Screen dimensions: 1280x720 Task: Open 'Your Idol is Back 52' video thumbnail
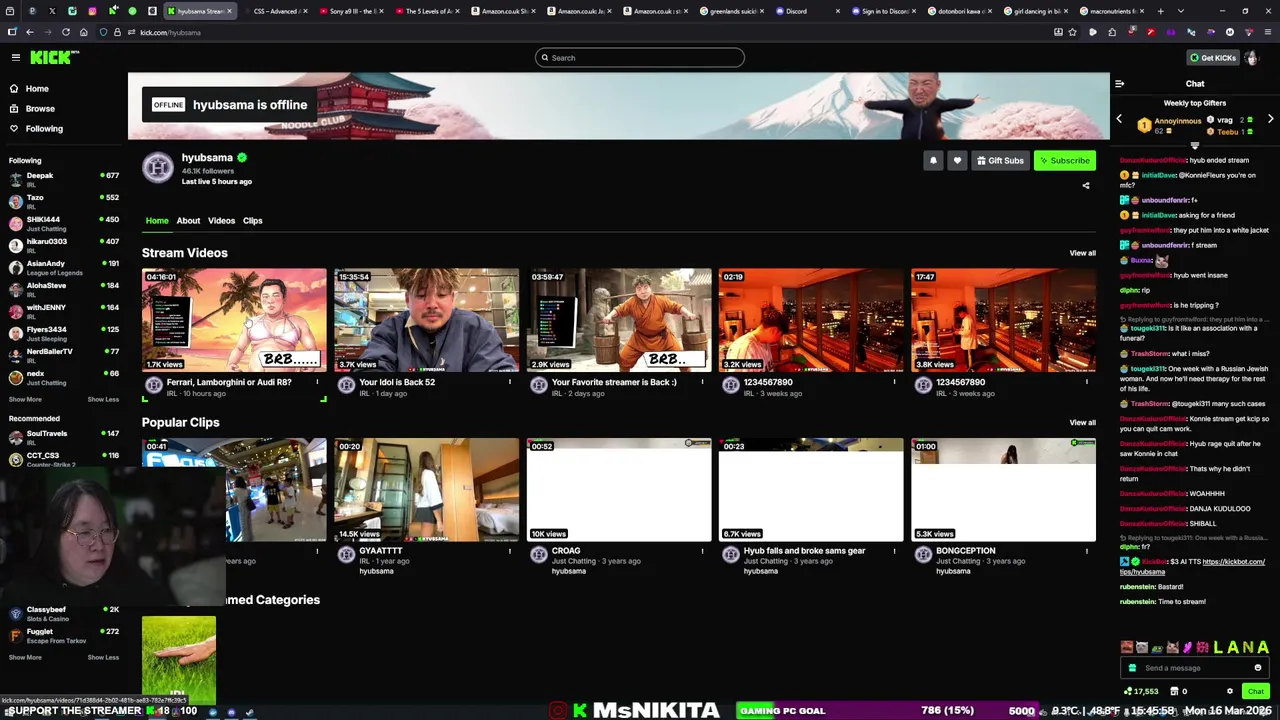426,320
